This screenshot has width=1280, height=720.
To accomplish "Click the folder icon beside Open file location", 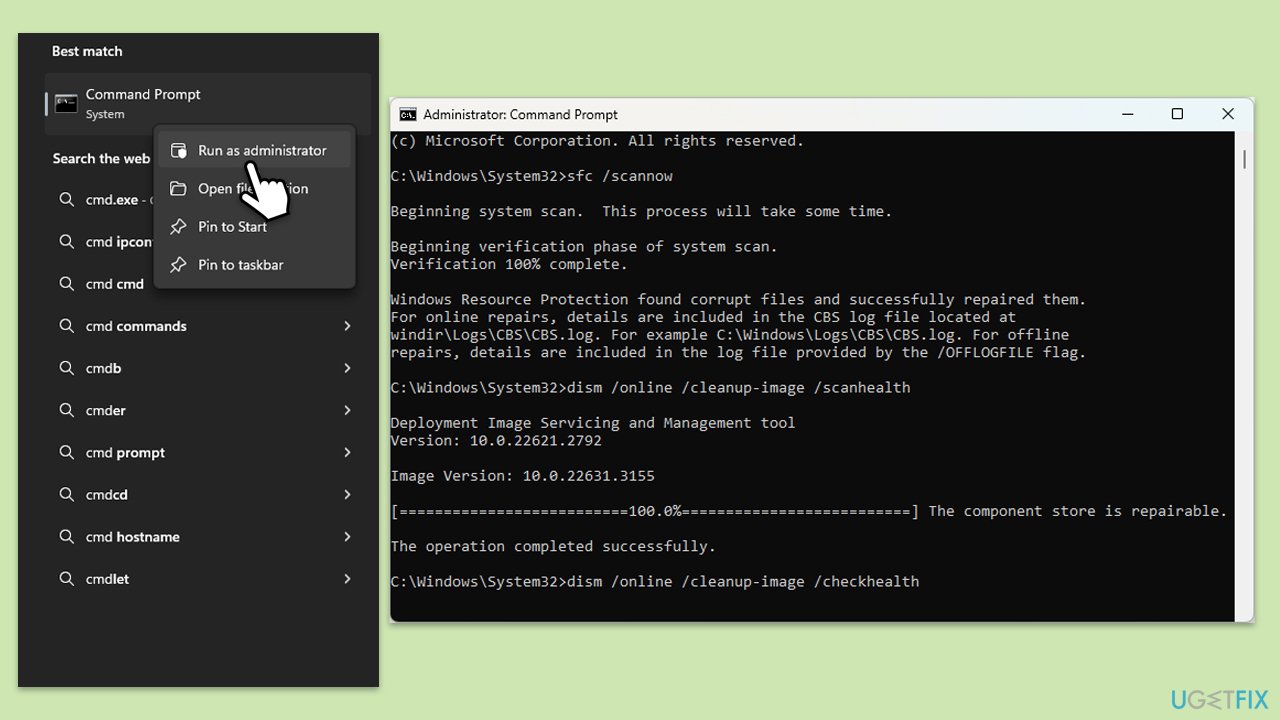I will [x=178, y=188].
